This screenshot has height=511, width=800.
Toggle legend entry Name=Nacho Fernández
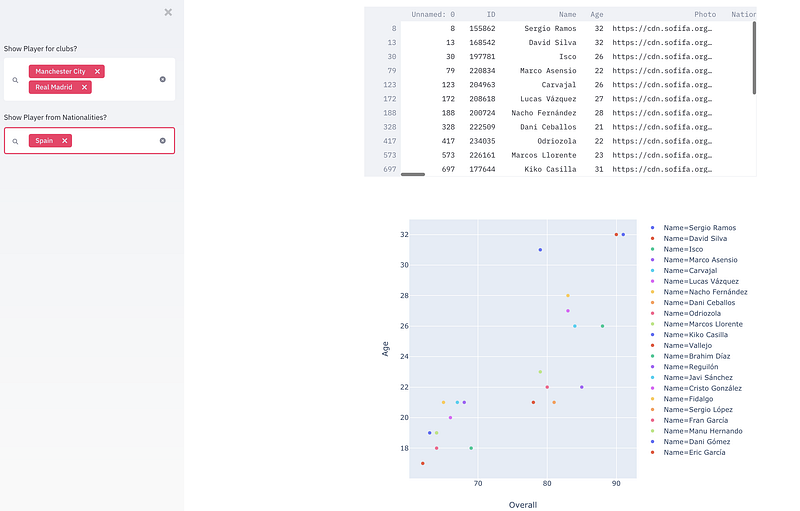[x=705, y=292]
